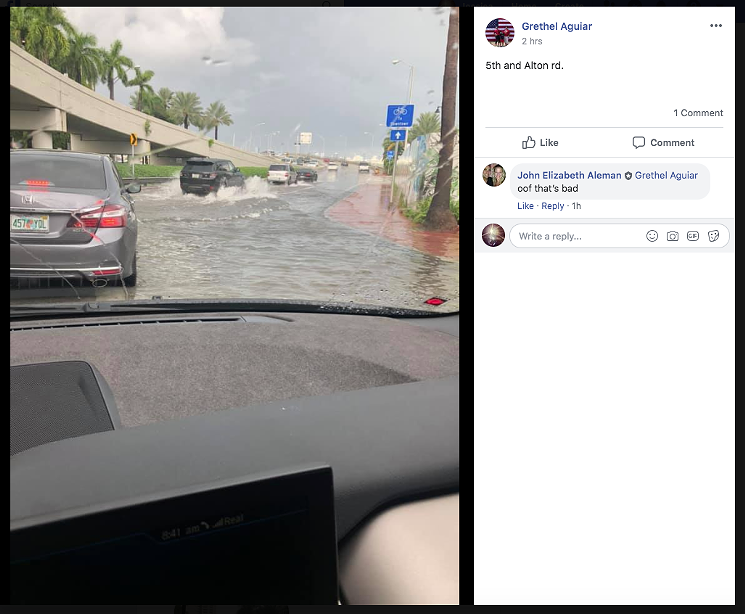Attach a photo using the camera icon
The width and height of the screenshot is (745, 614).
pos(672,236)
